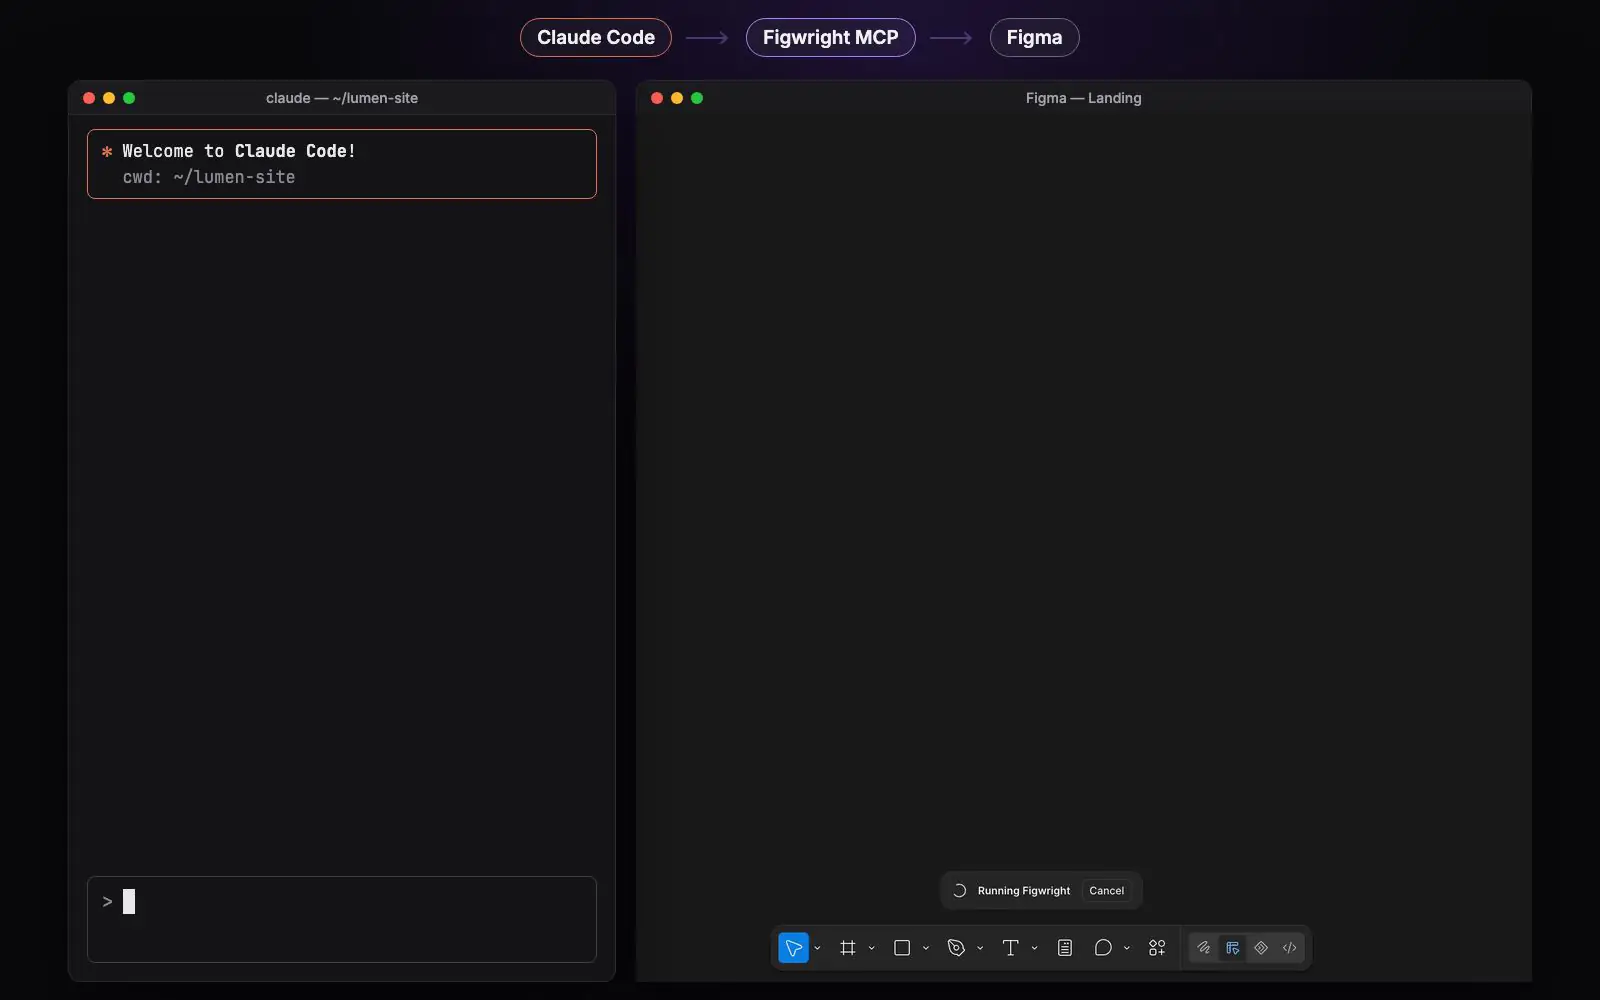
Task: Click 'claude — ~/lumen-site' terminal title
Action: point(342,98)
